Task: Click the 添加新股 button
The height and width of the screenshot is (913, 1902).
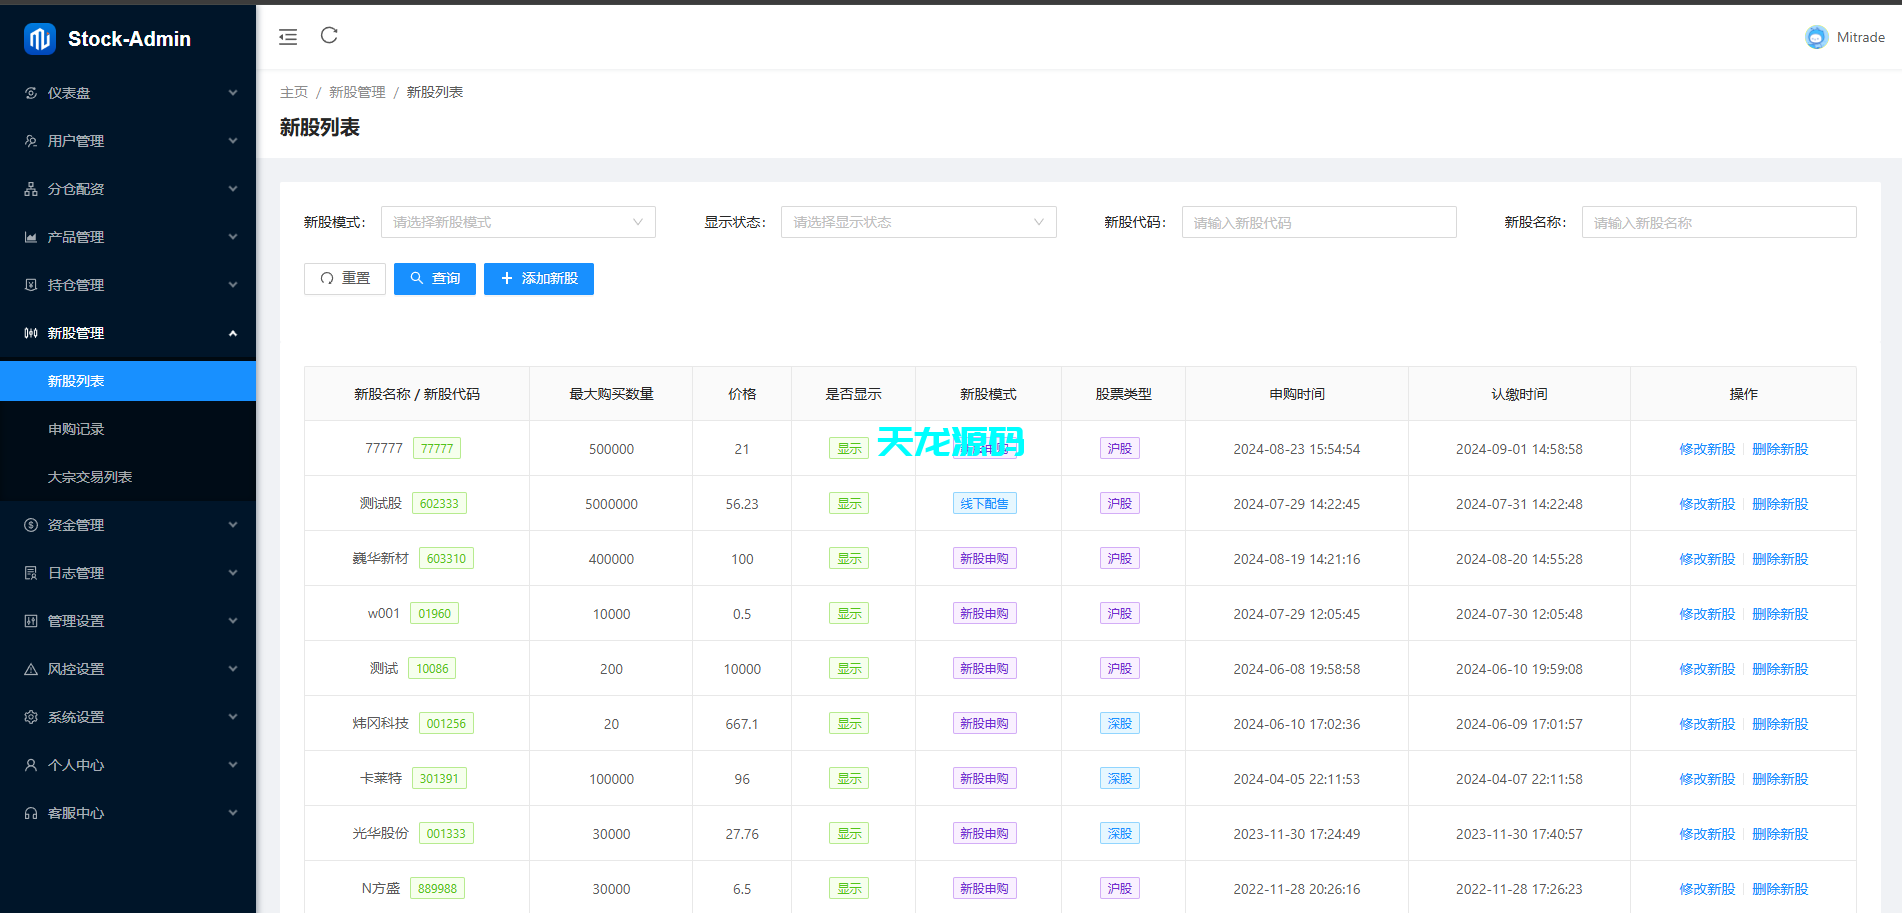Action: (538, 279)
